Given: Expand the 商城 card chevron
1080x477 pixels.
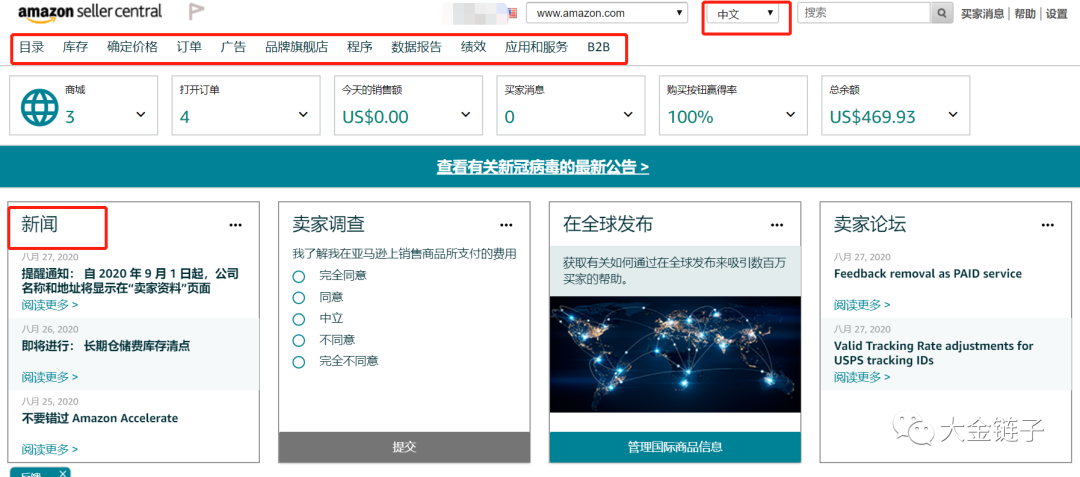Looking at the screenshot, I should tap(141, 114).
